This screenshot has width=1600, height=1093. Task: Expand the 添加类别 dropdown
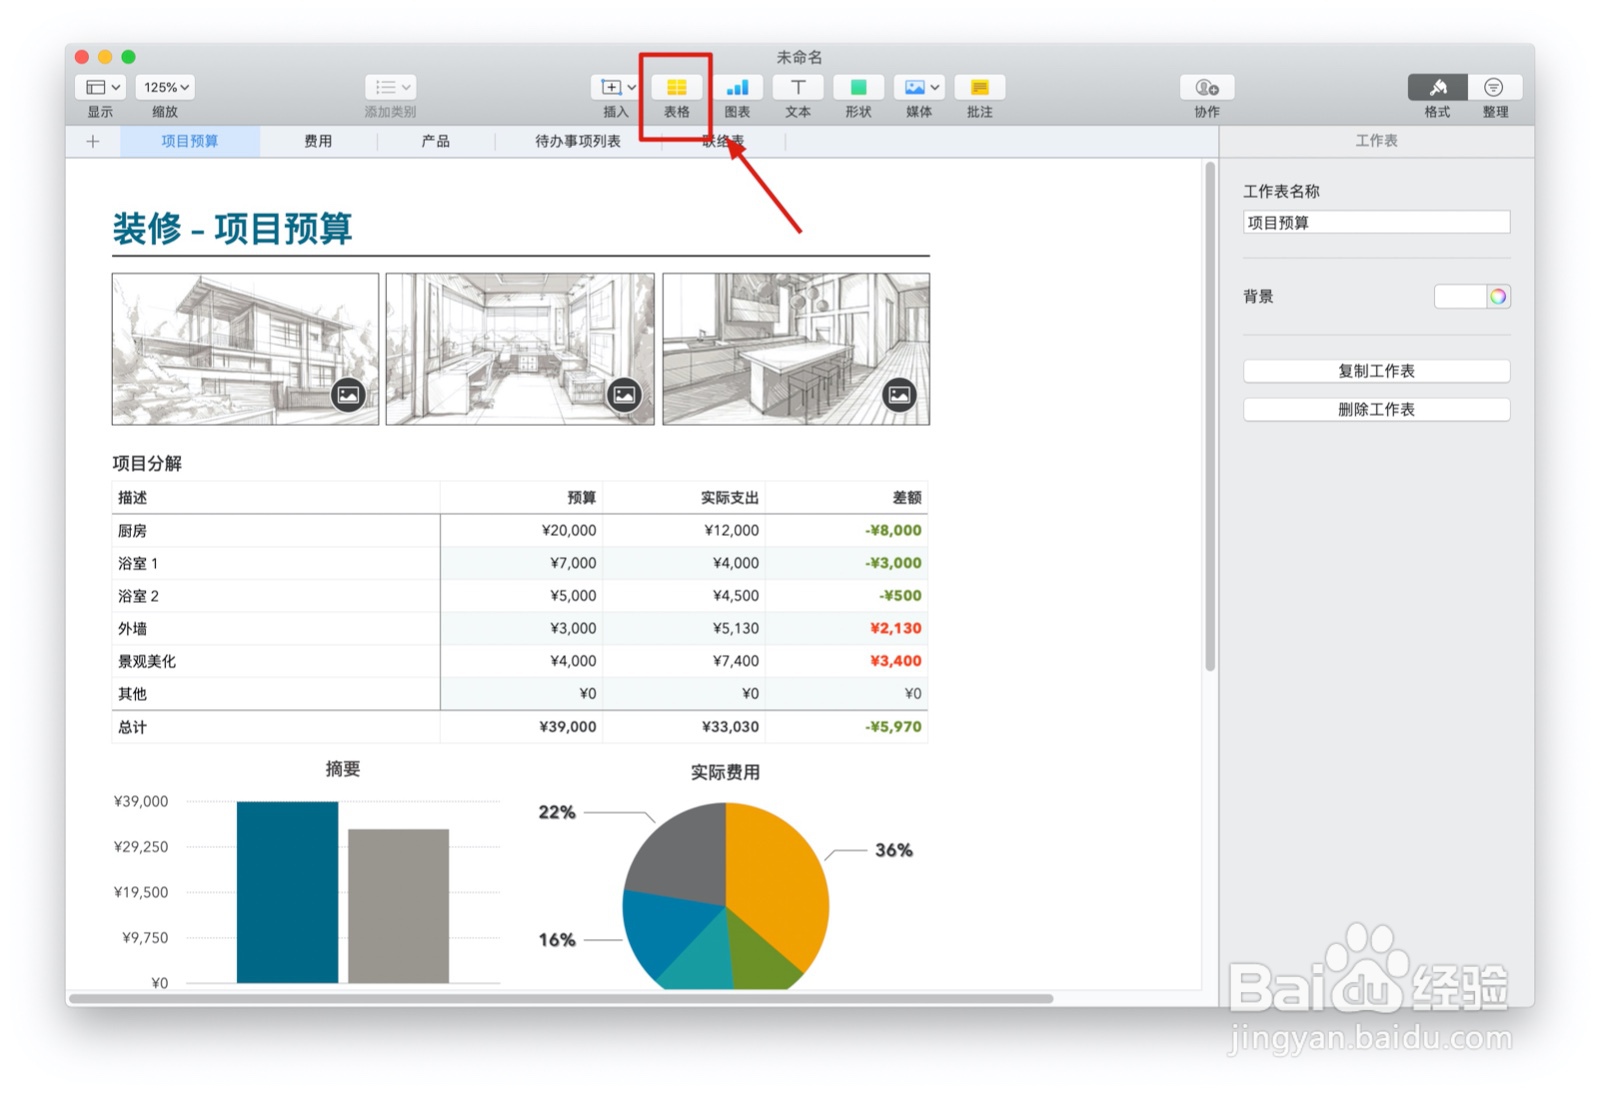(x=390, y=87)
